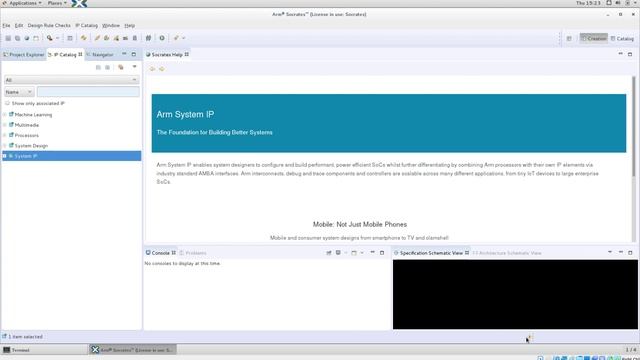
Task: Click the black schematic view canvas
Action: 515,294
